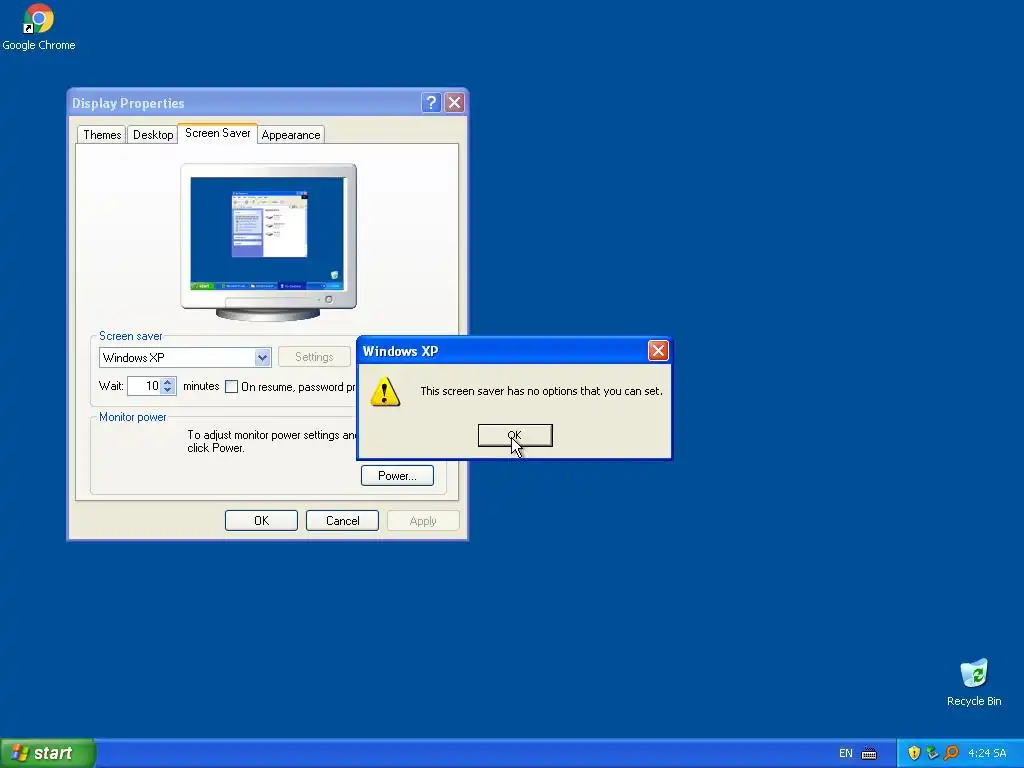Click the security shield tray icon
1024x768 pixels.
pyautogui.click(x=914, y=753)
